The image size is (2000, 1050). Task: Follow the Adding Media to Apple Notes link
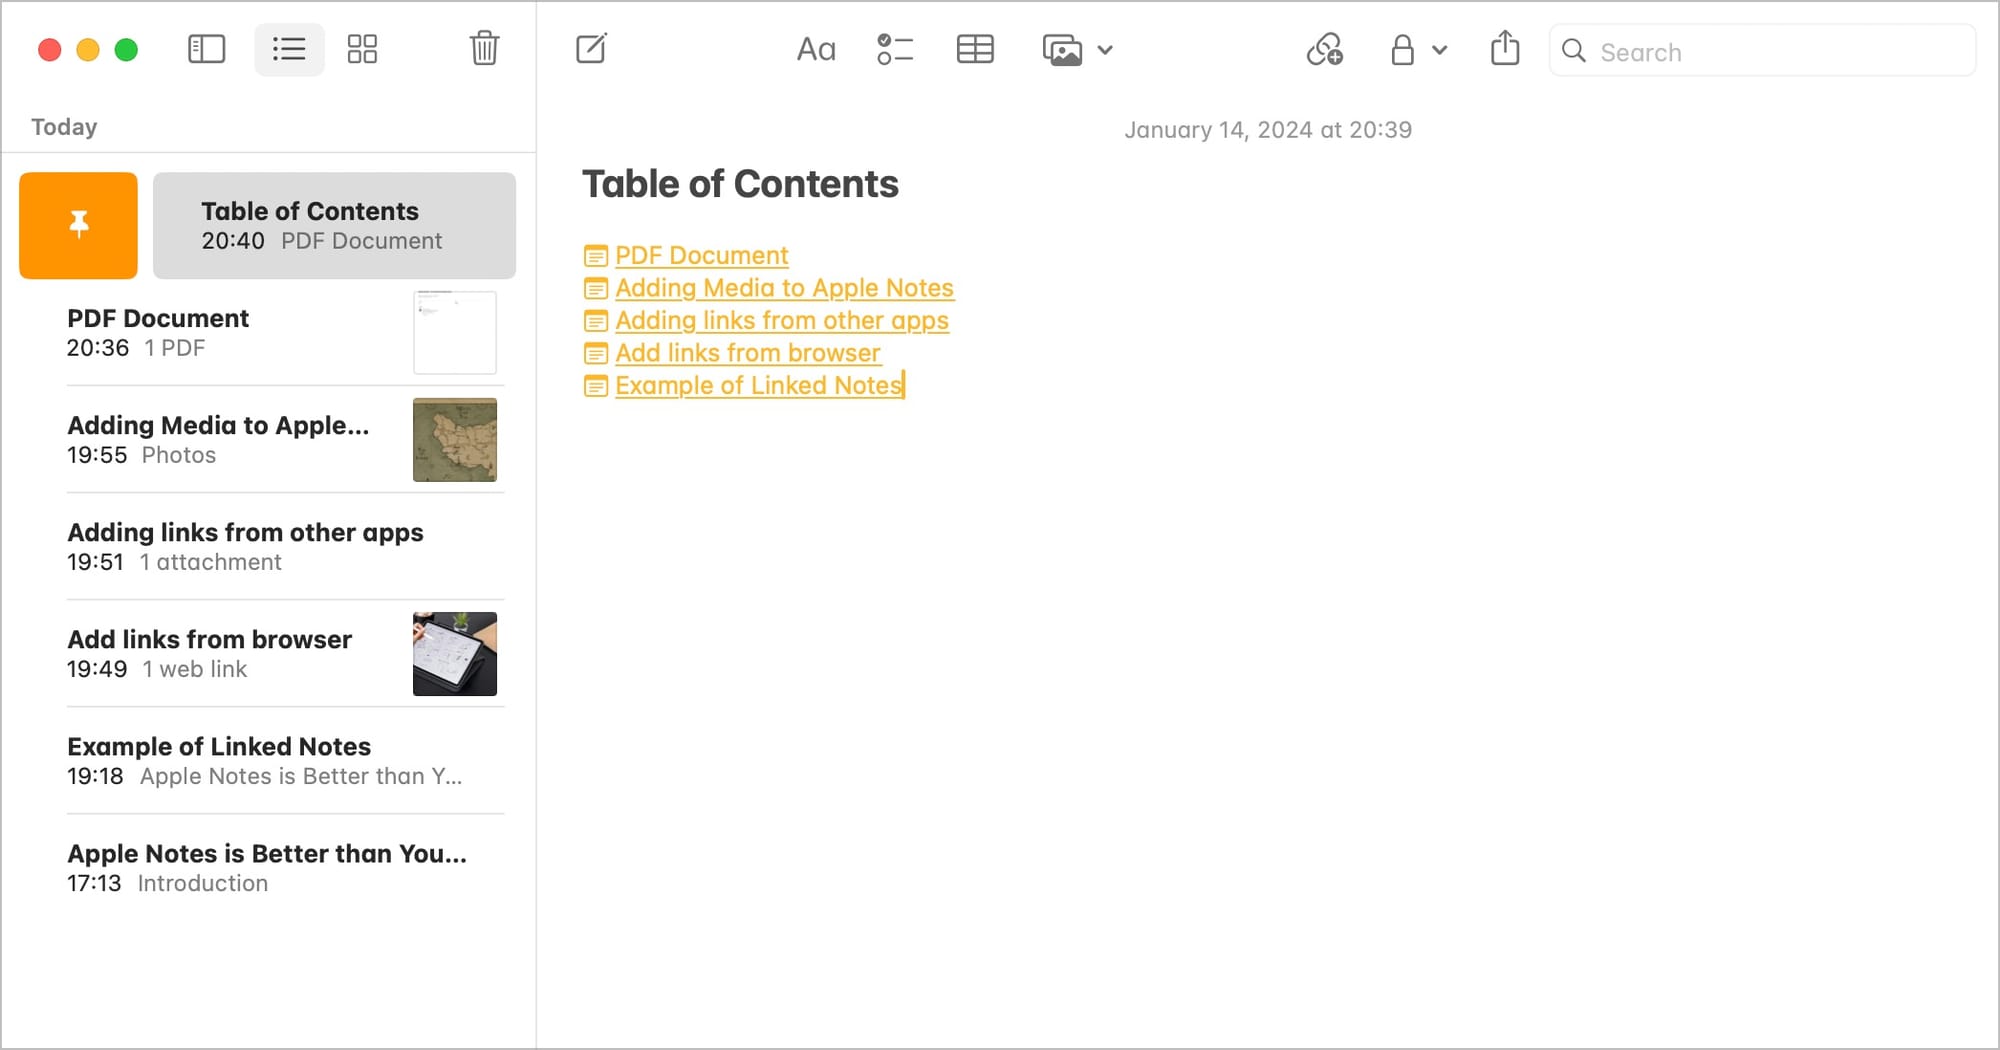(x=784, y=288)
